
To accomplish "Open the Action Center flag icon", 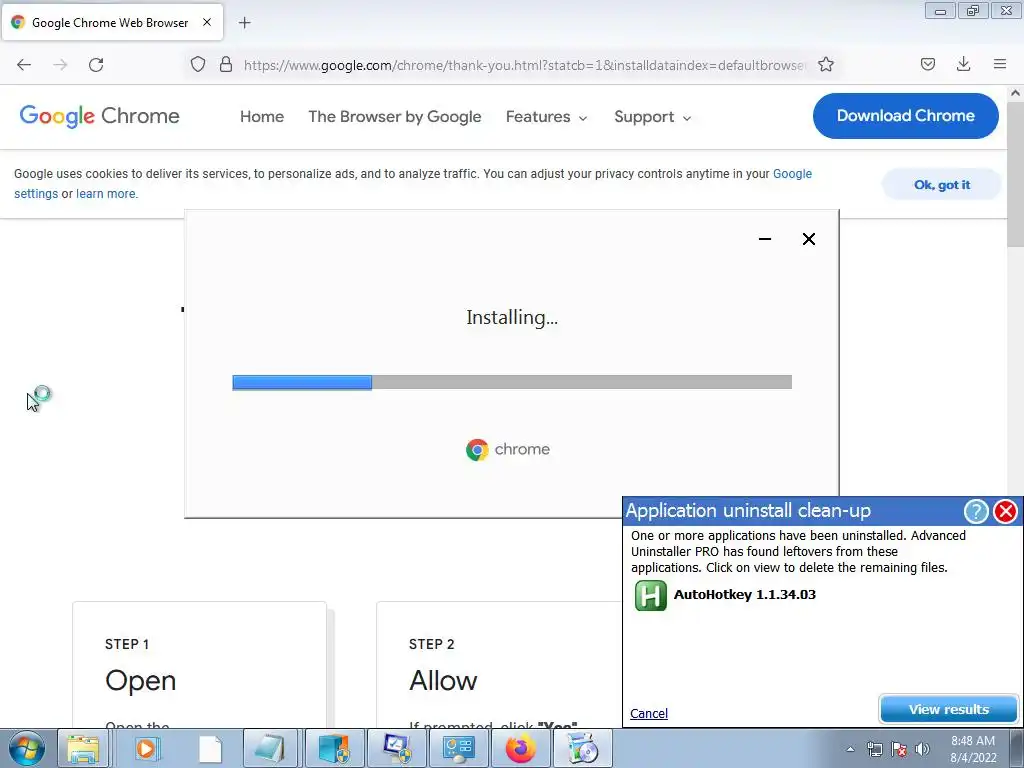I will coord(899,749).
